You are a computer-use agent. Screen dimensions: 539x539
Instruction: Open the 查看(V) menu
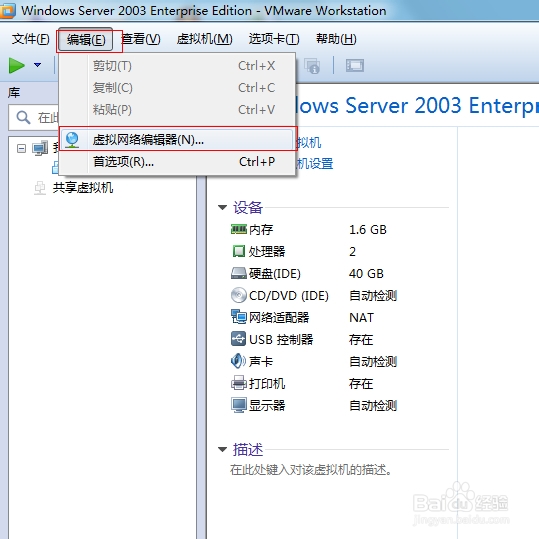pos(141,39)
